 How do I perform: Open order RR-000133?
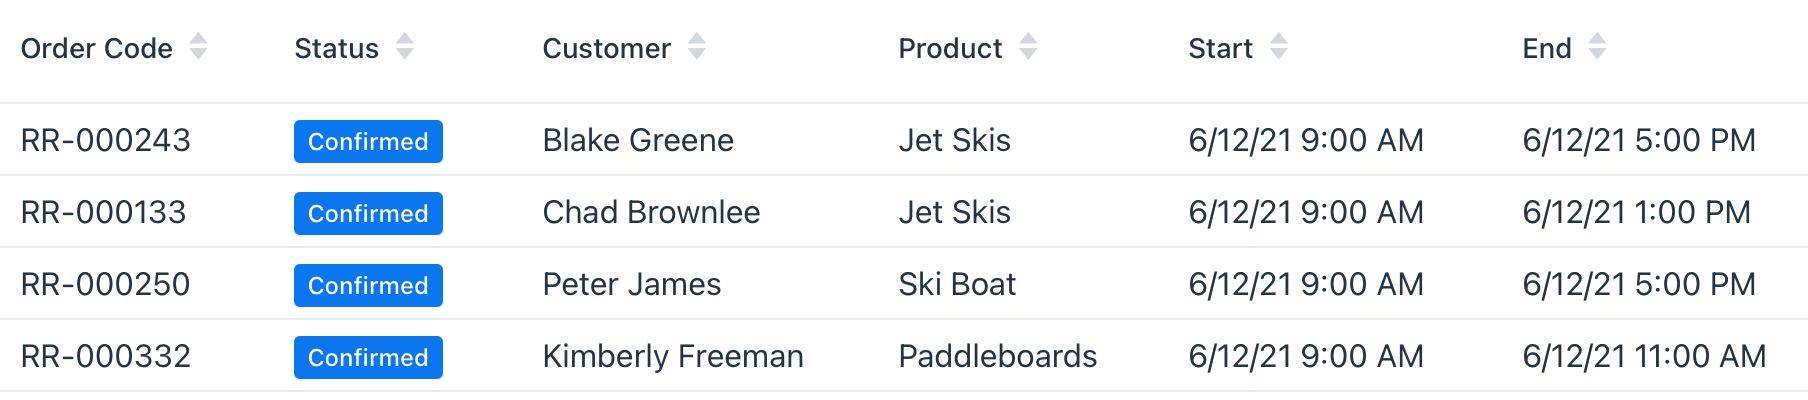point(104,213)
